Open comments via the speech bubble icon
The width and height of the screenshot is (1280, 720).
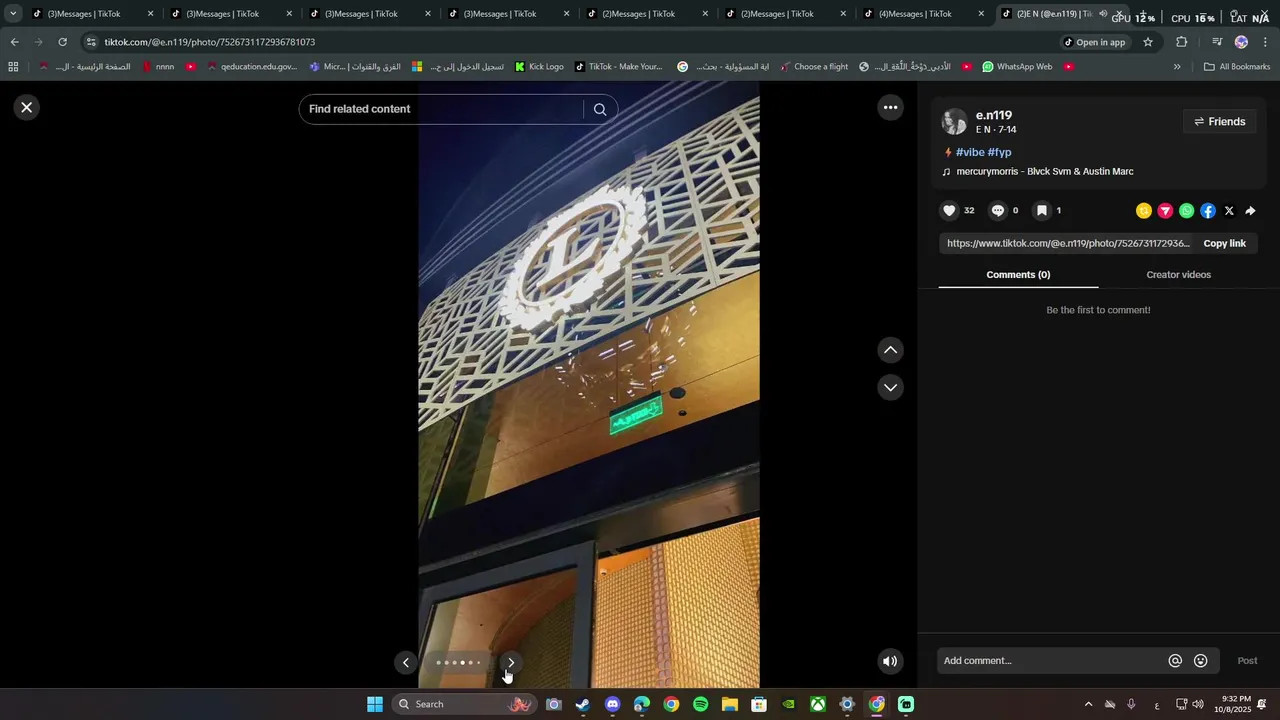coord(997,211)
